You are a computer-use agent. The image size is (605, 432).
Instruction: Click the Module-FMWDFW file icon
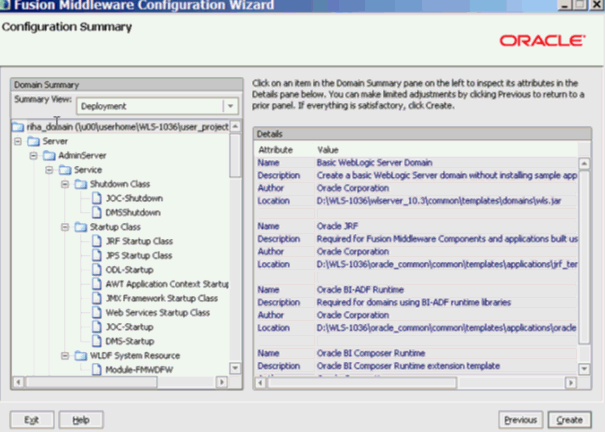point(97,370)
